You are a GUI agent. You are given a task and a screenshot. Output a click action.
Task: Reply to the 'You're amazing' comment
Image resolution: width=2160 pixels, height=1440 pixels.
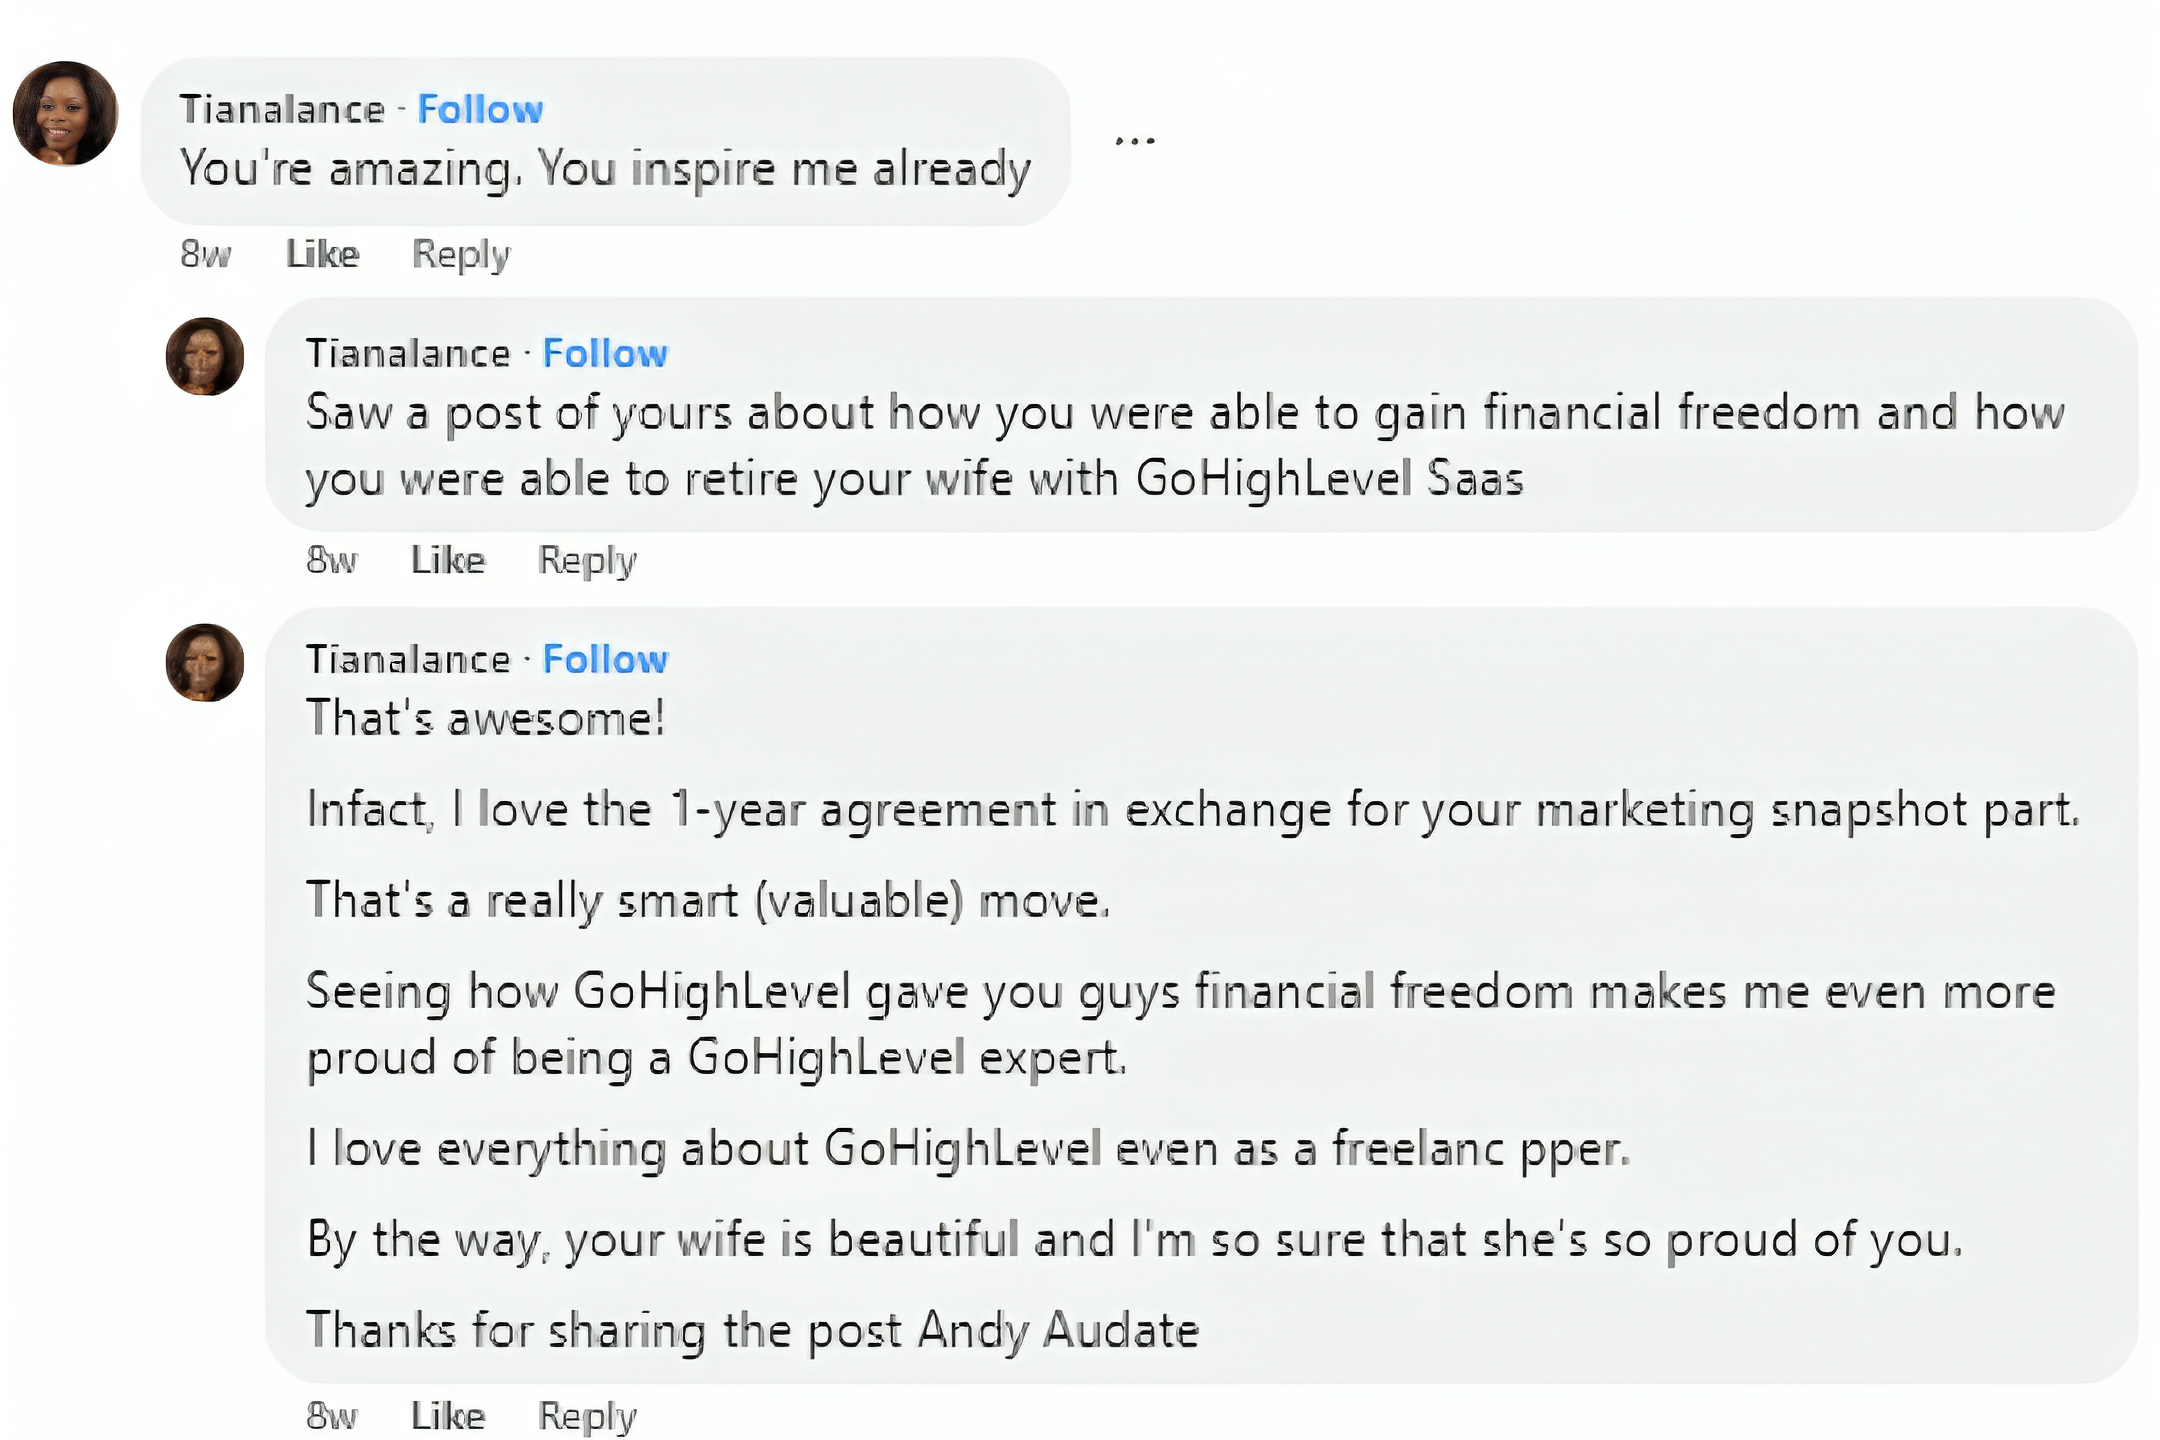461,254
